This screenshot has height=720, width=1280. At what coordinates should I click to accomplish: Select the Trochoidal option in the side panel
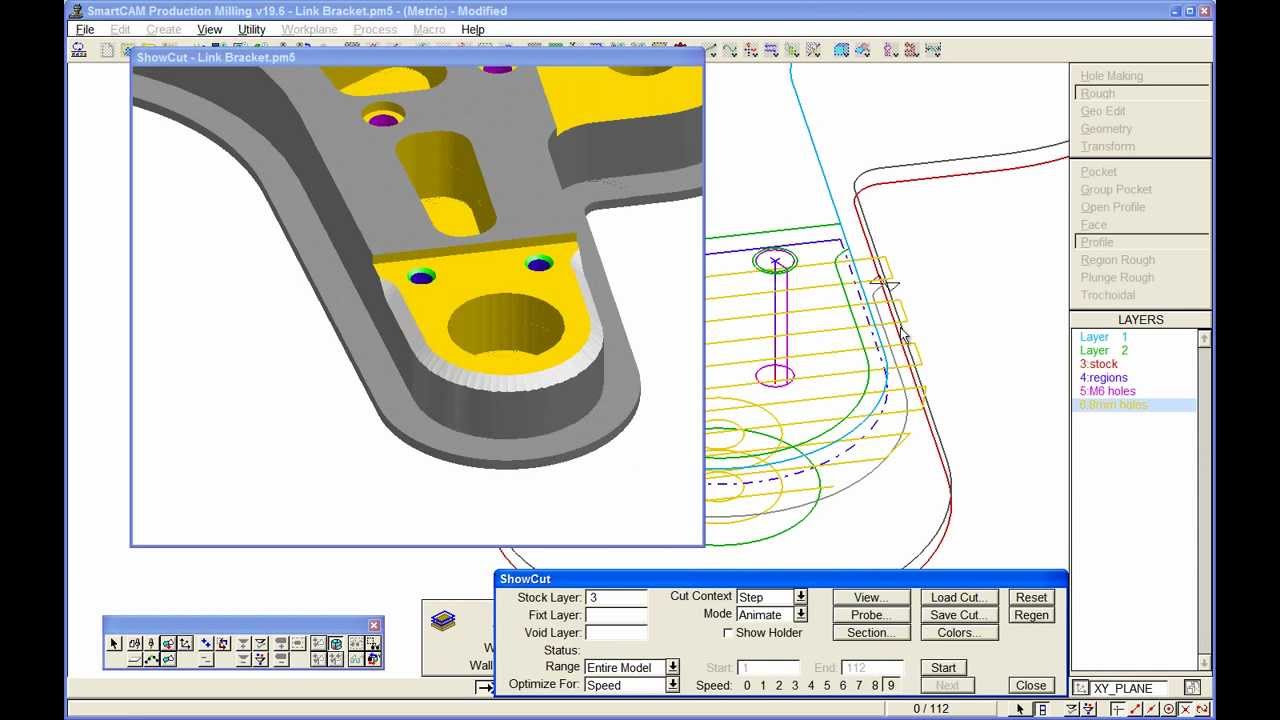click(1107, 295)
